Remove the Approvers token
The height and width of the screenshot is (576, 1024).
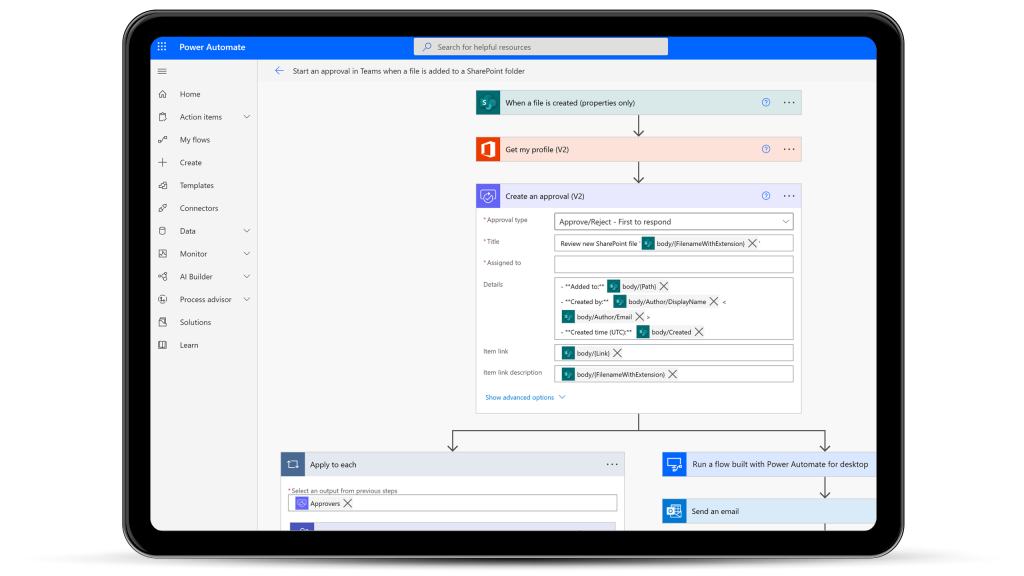coord(348,503)
